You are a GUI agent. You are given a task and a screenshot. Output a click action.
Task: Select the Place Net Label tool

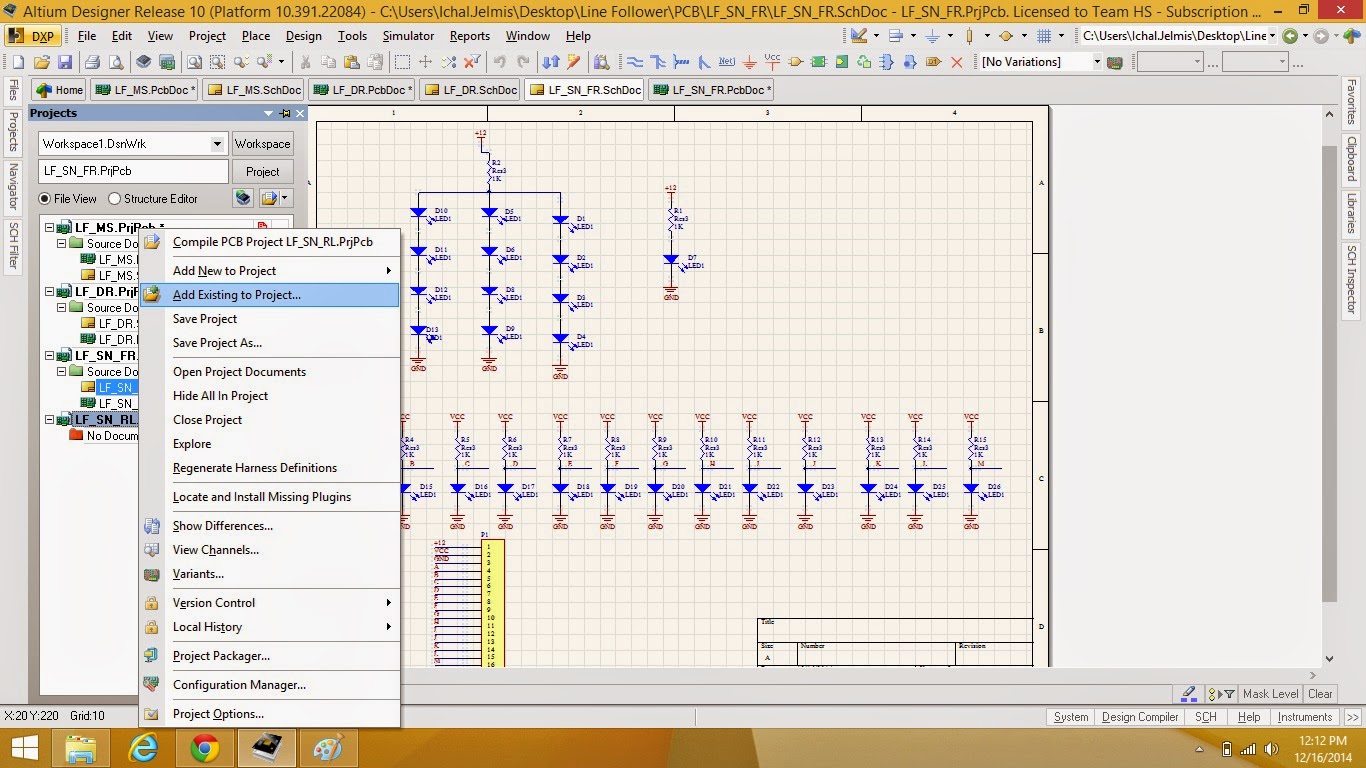[x=727, y=62]
